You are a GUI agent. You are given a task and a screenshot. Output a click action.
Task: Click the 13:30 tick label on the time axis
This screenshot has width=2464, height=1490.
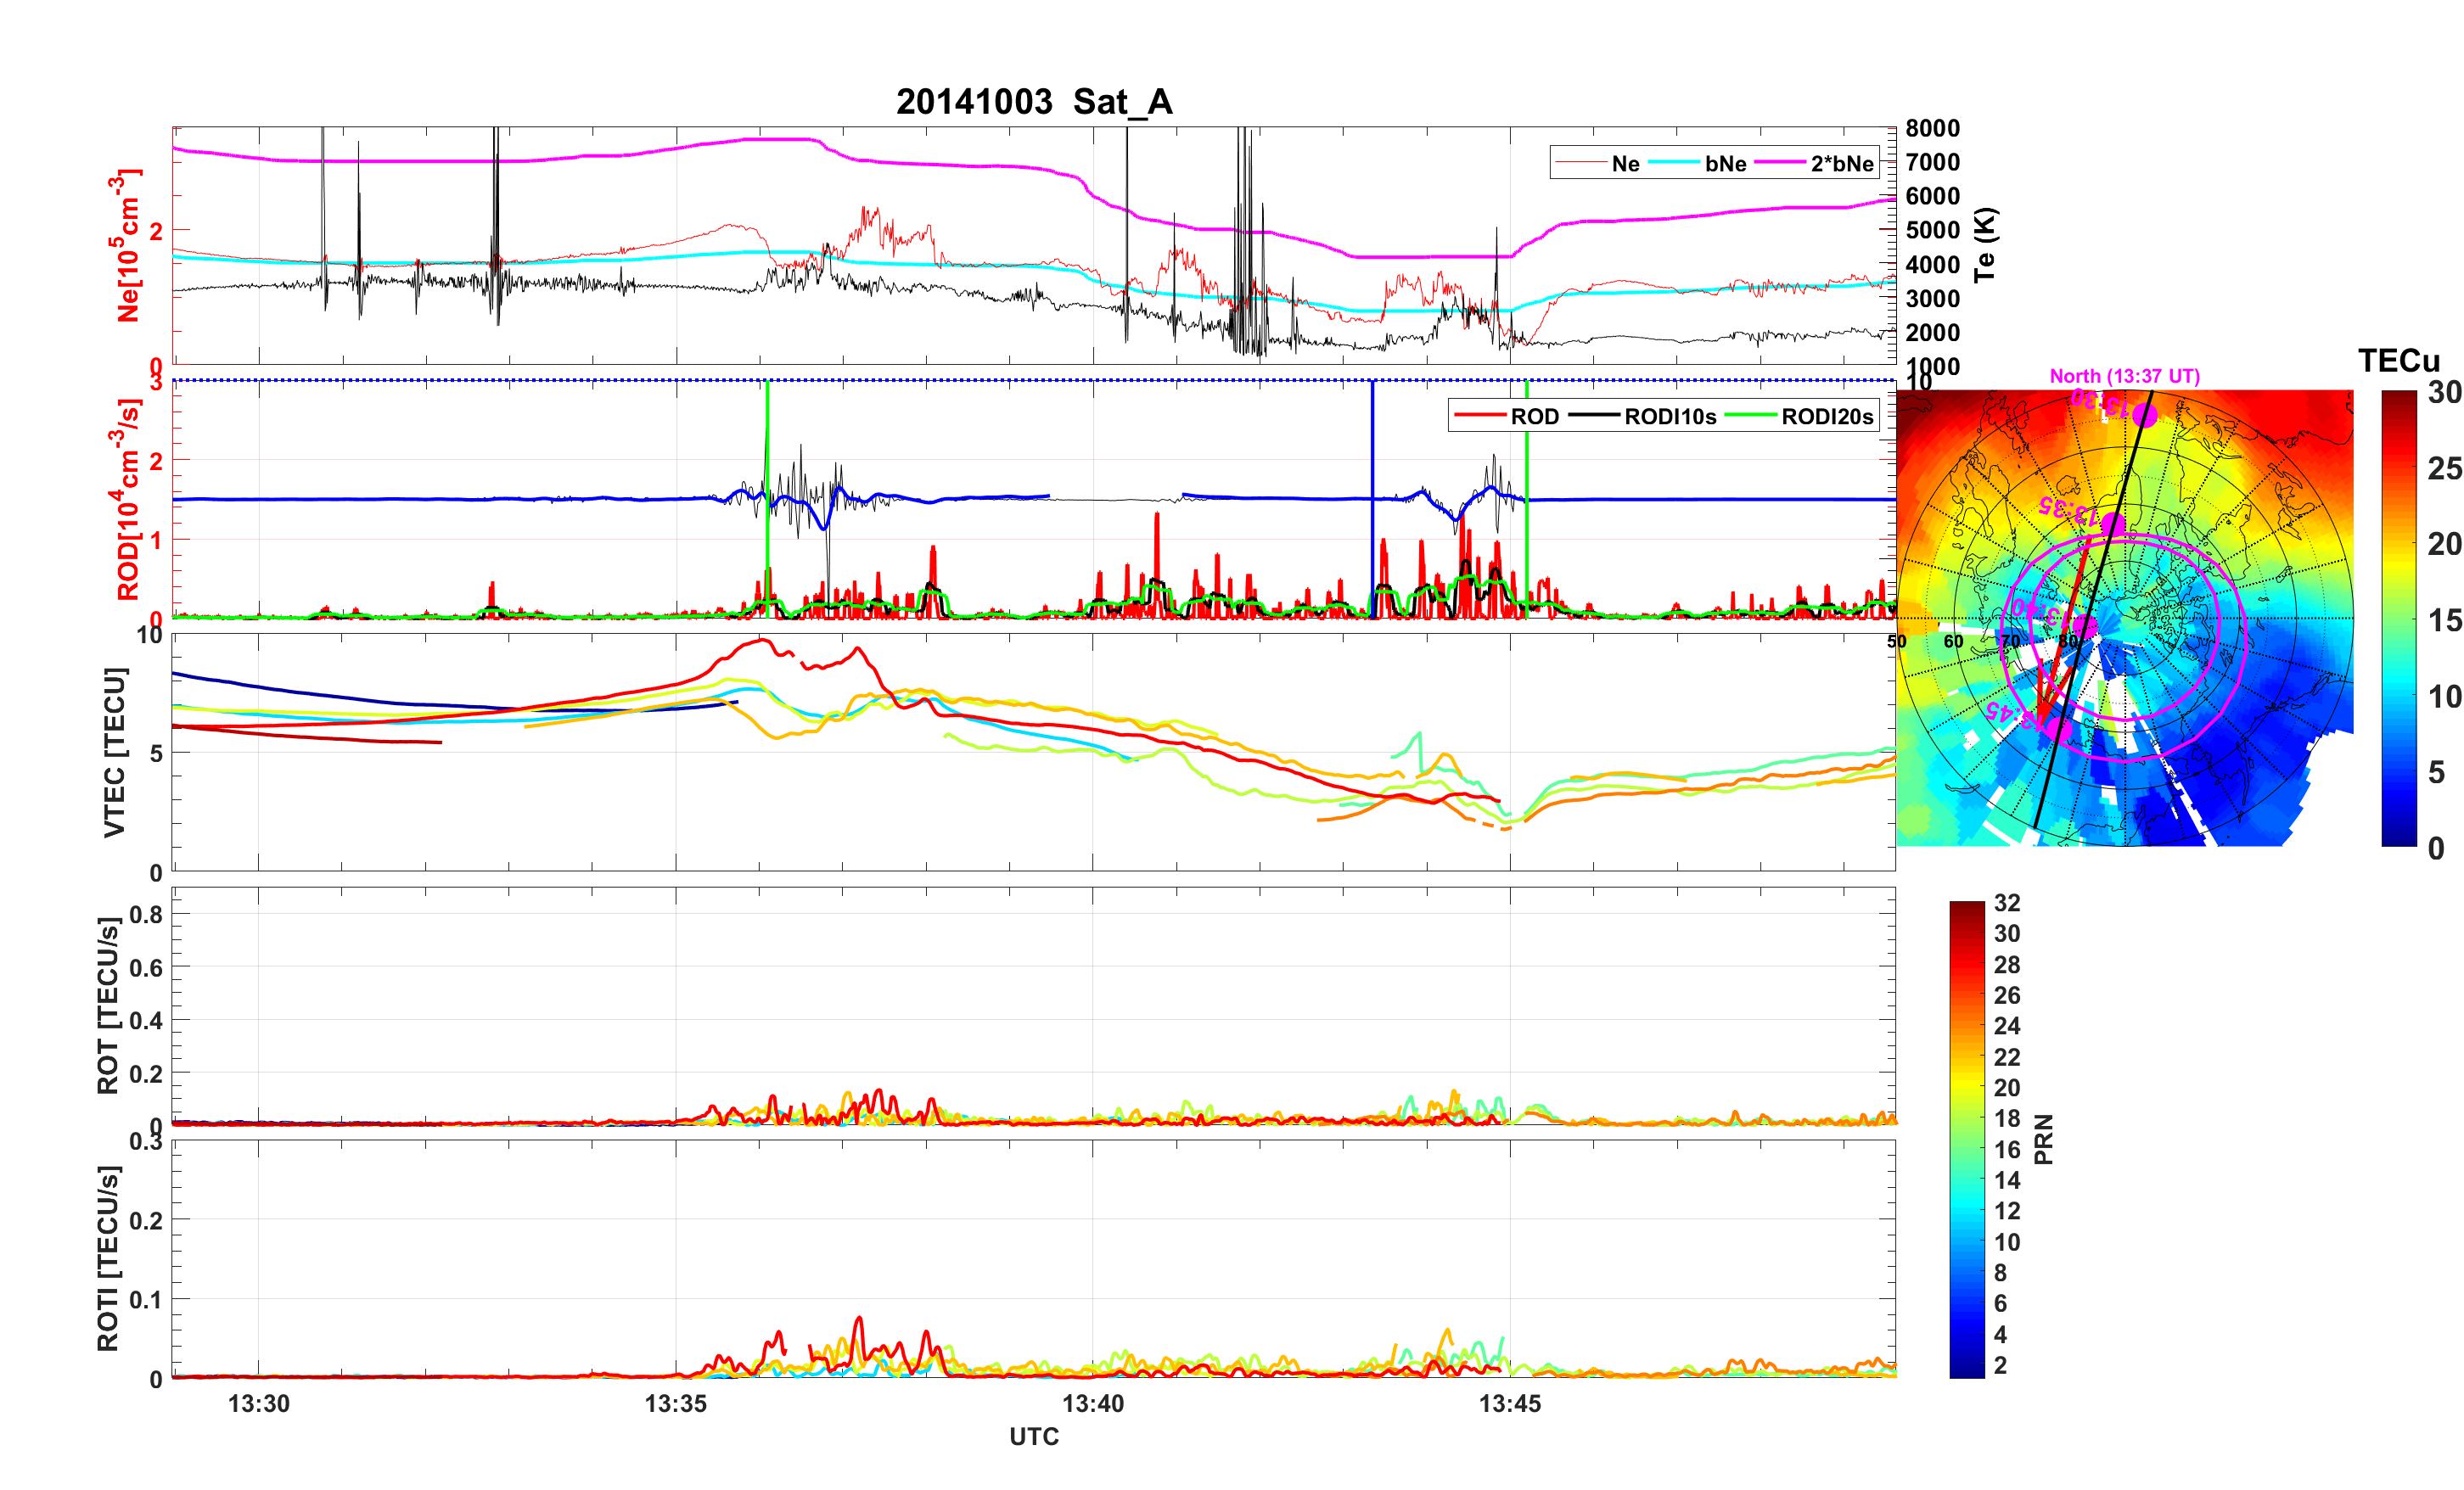coord(258,1403)
